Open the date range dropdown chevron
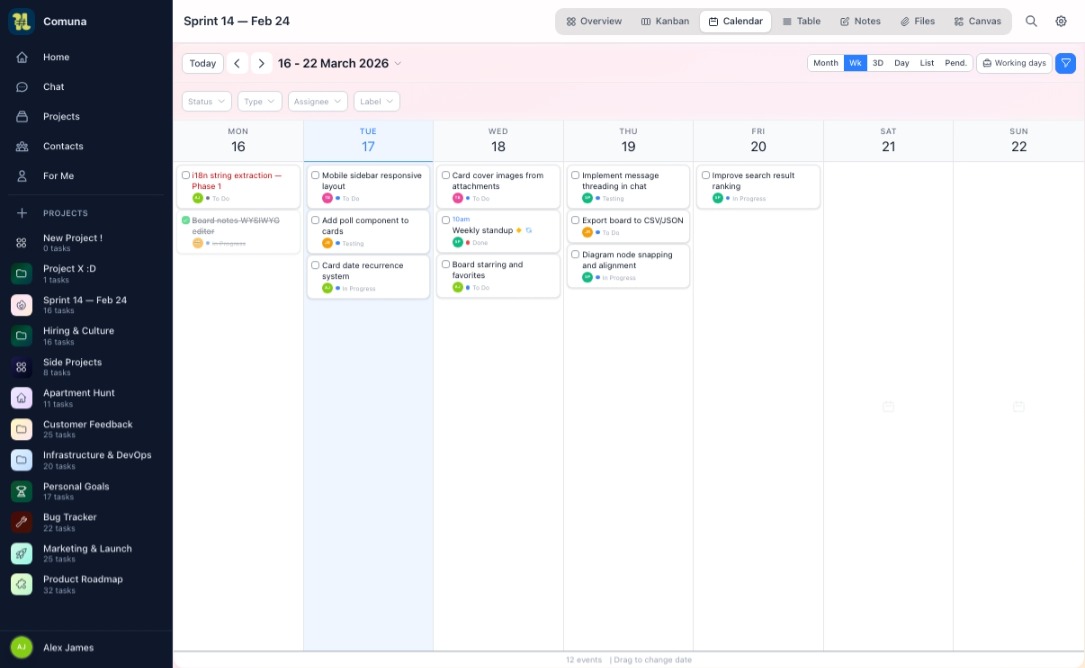The height and width of the screenshot is (668, 1085). [x=398, y=64]
